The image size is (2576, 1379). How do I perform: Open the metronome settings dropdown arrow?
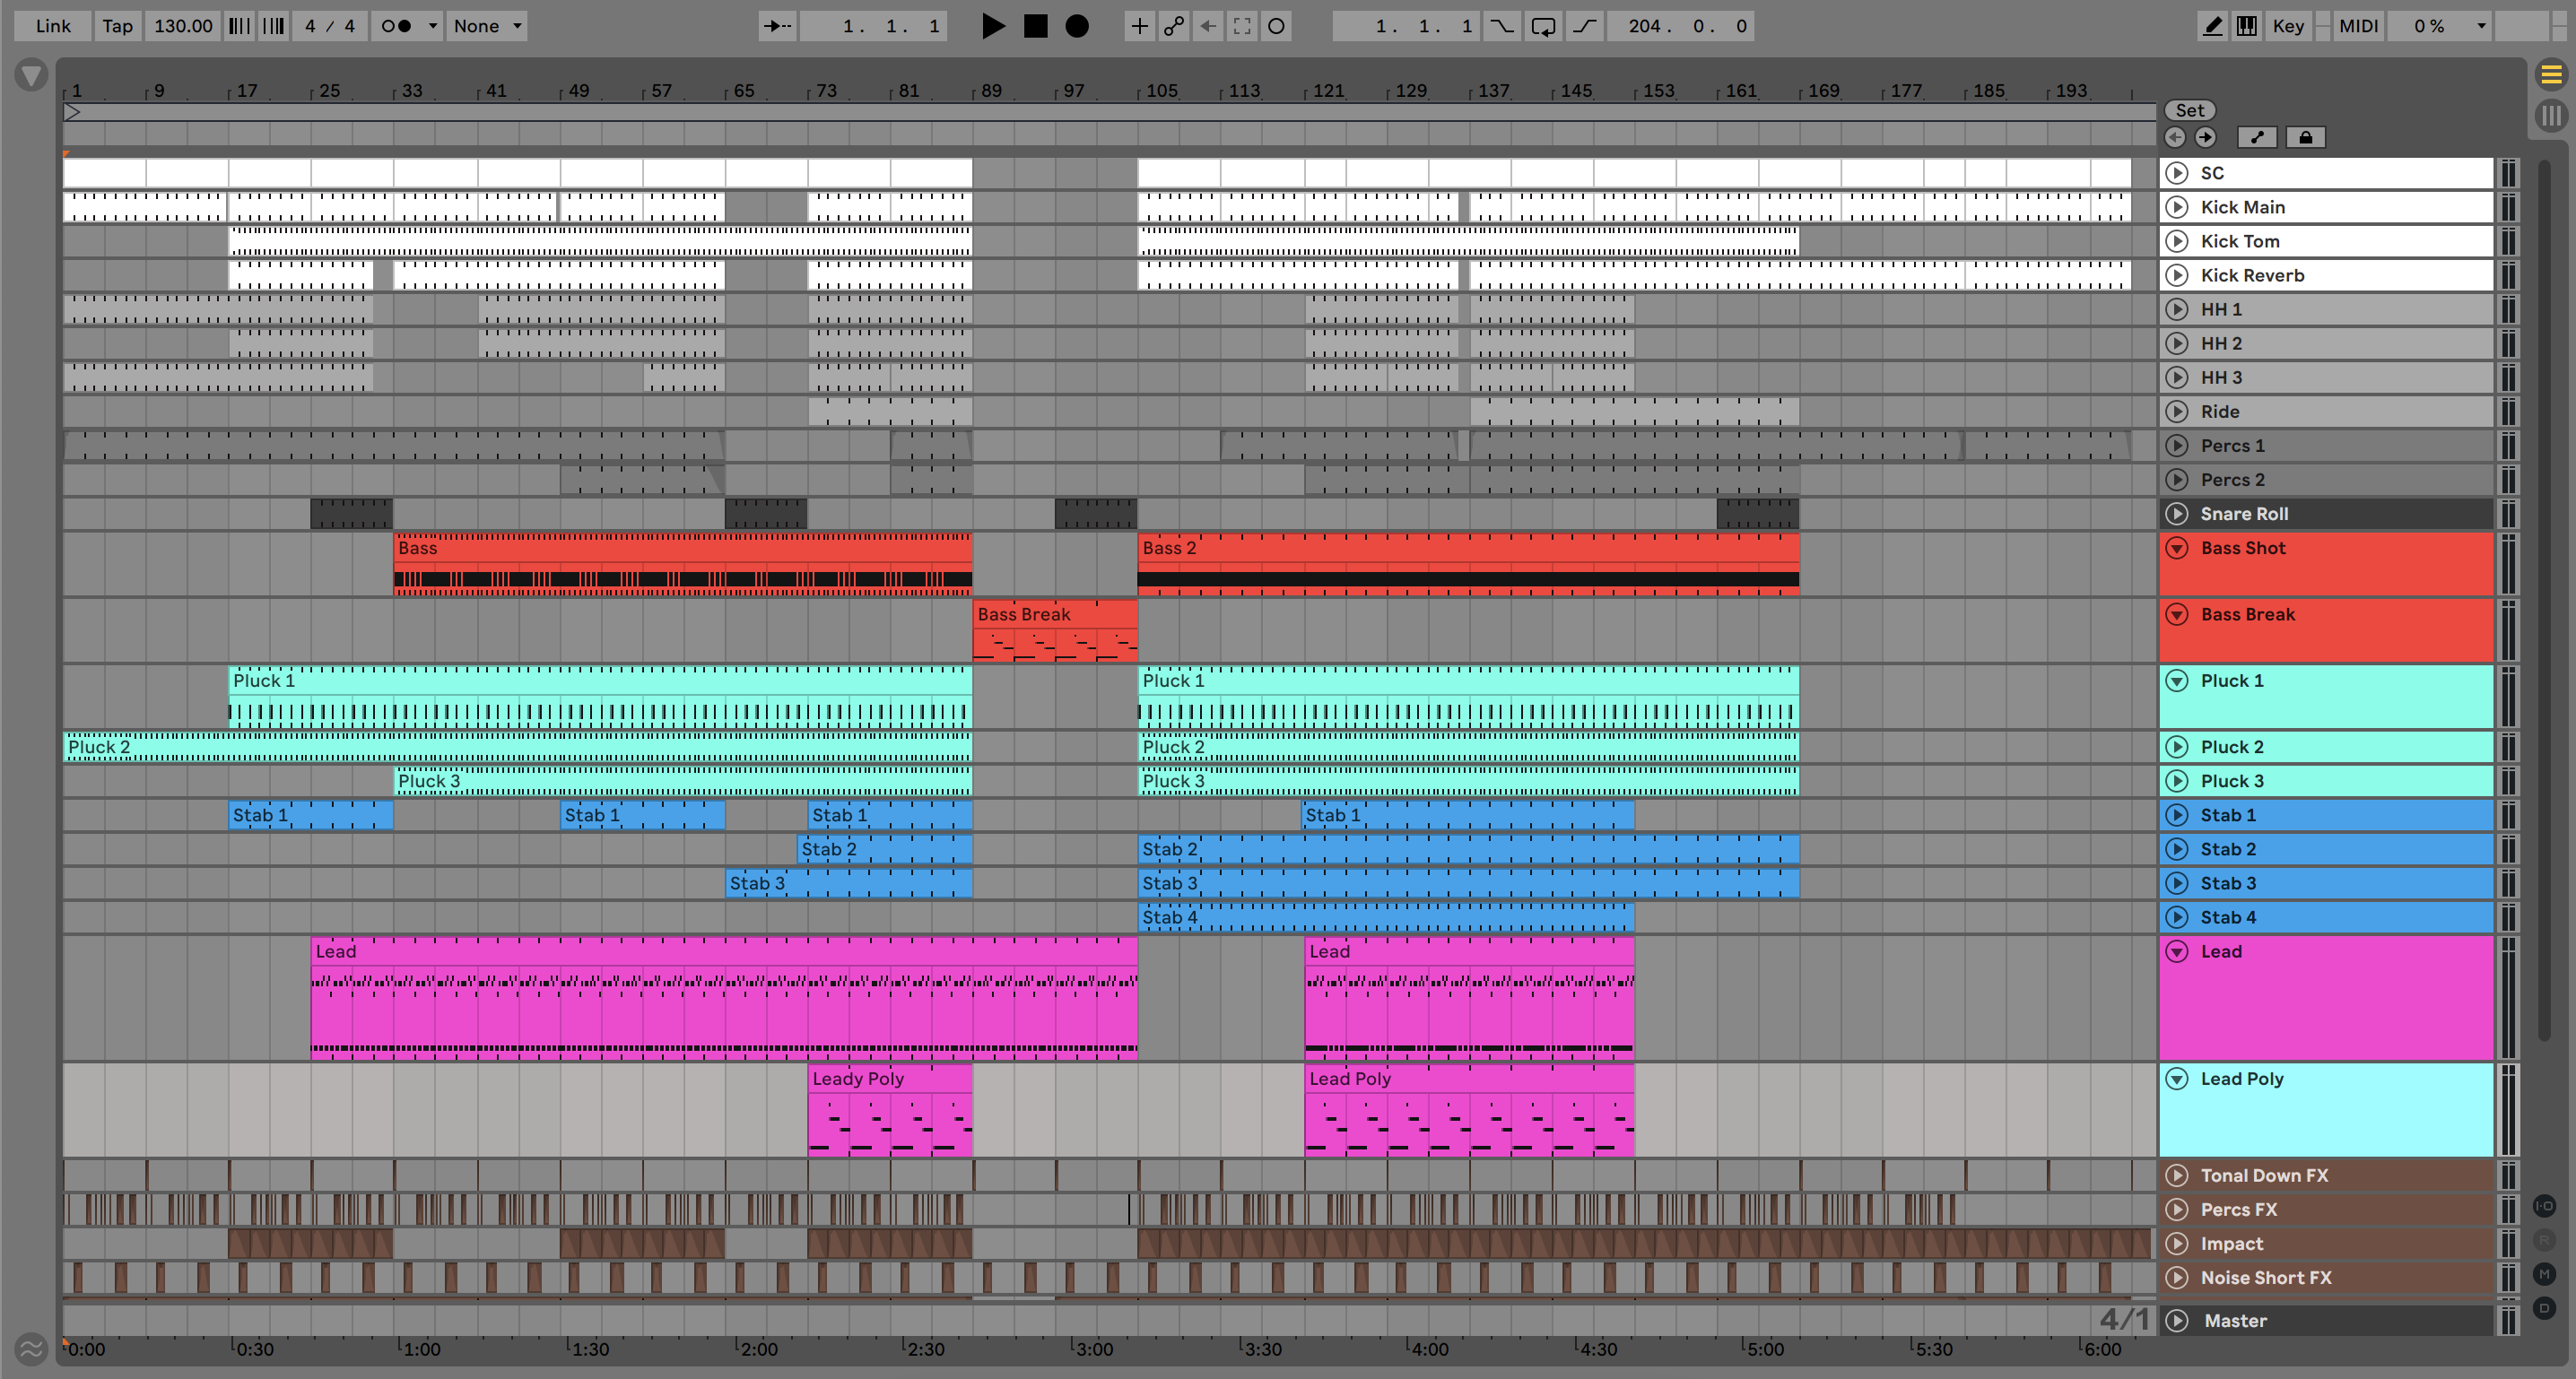pyautogui.click(x=433, y=26)
